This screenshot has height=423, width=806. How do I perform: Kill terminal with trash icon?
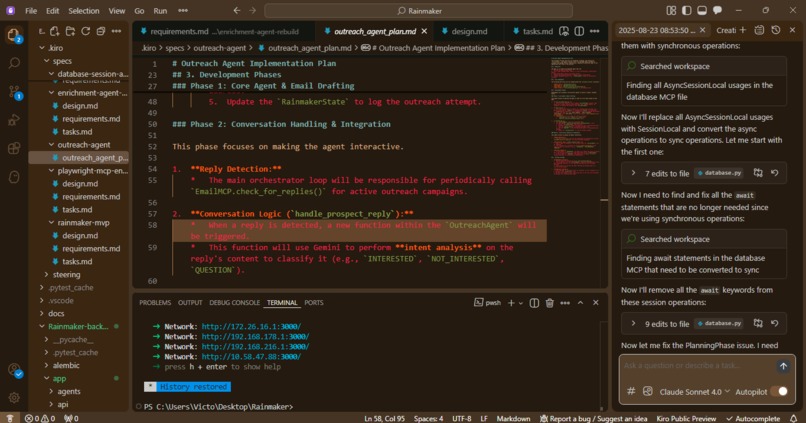pyautogui.click(x=549, y=303)
